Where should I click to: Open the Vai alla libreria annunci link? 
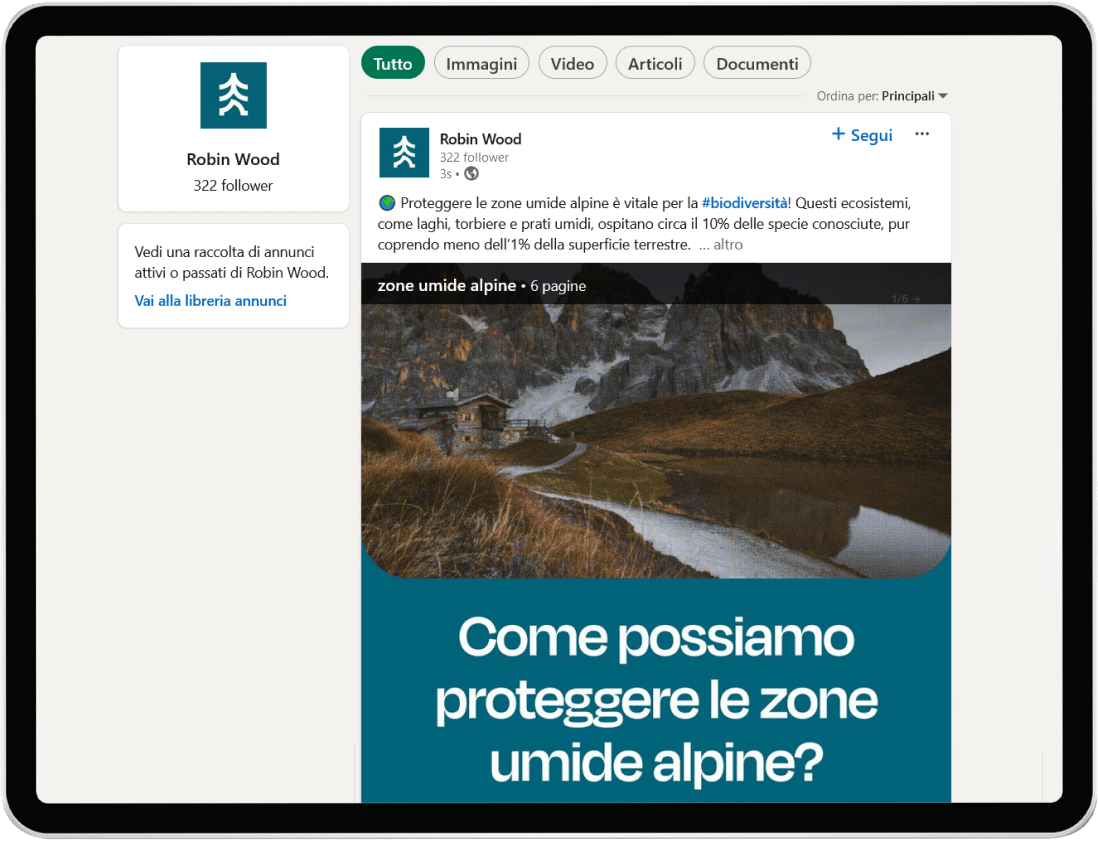point(210,300)
